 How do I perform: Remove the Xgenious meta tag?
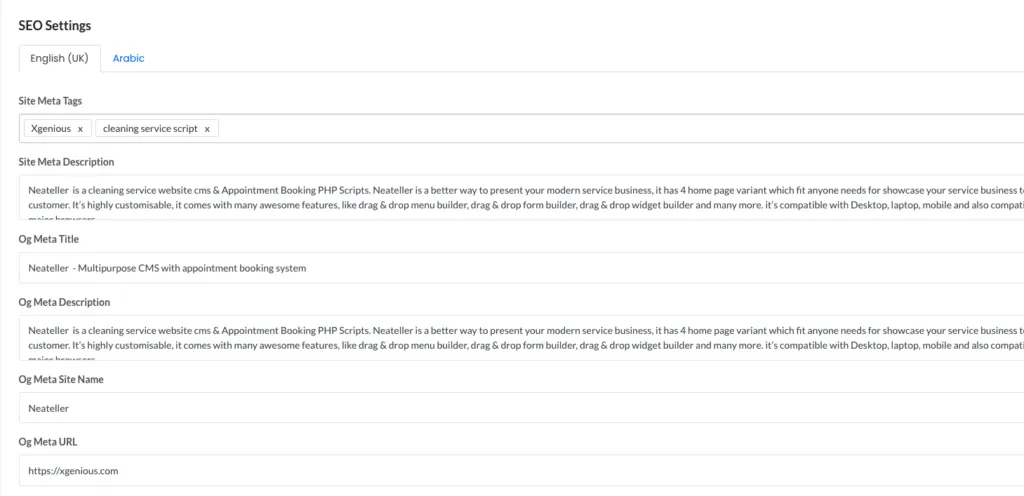coord(80,129)
